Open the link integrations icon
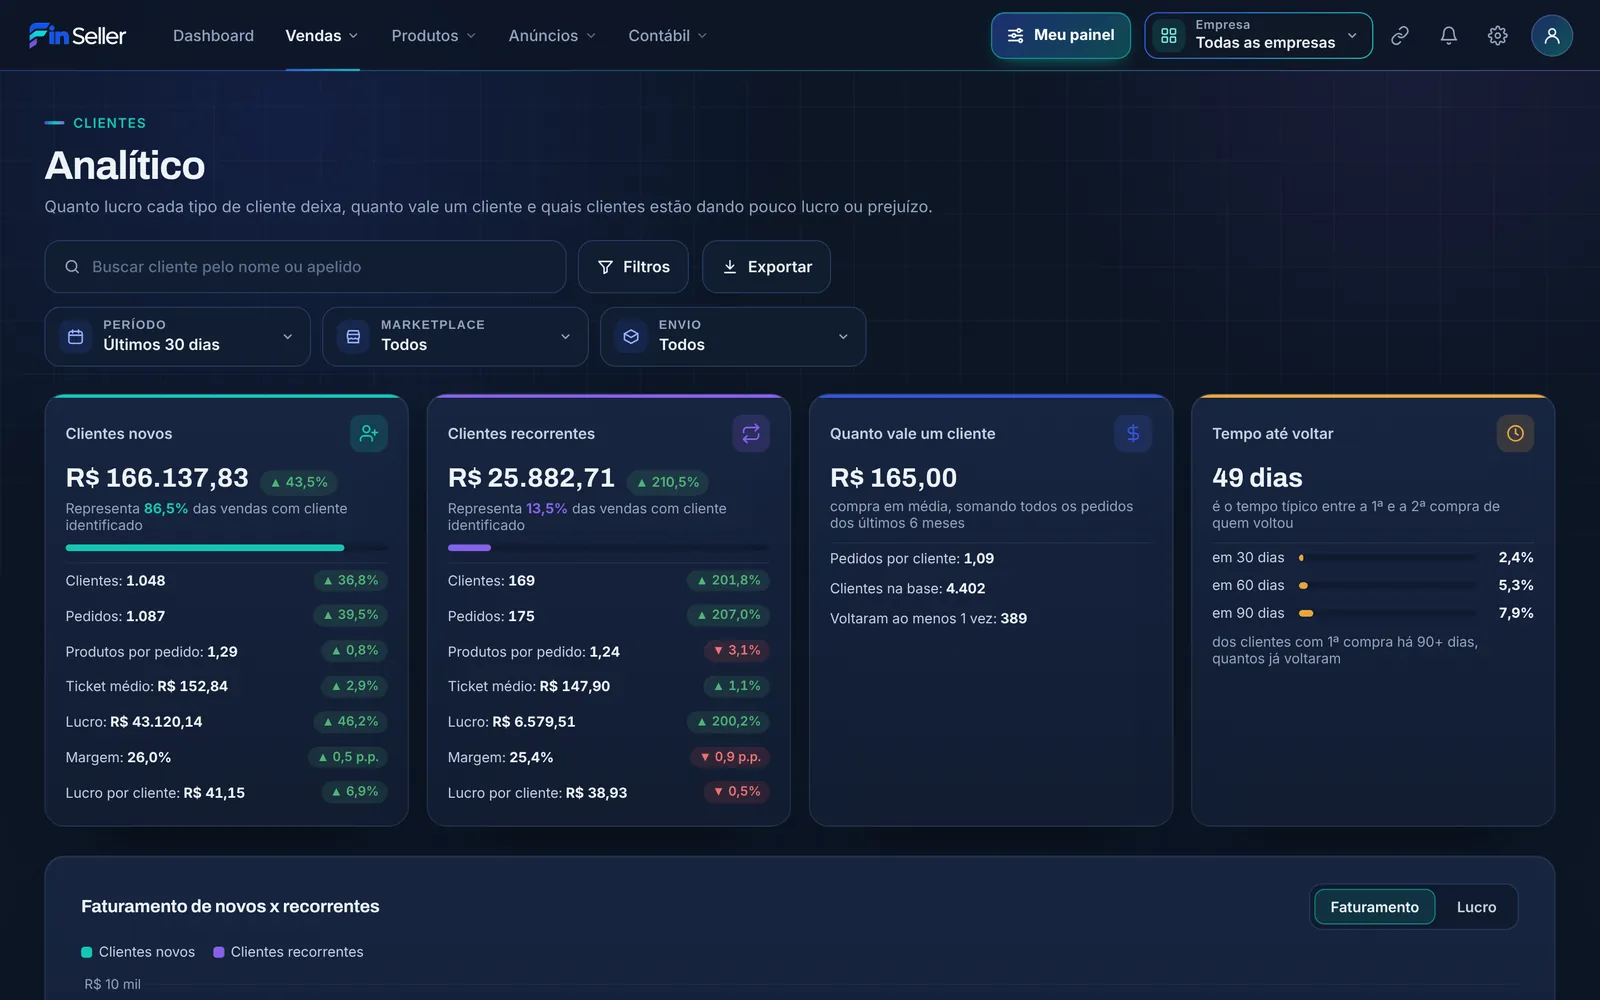Screen dimensions: 1600x1000 1400,35
